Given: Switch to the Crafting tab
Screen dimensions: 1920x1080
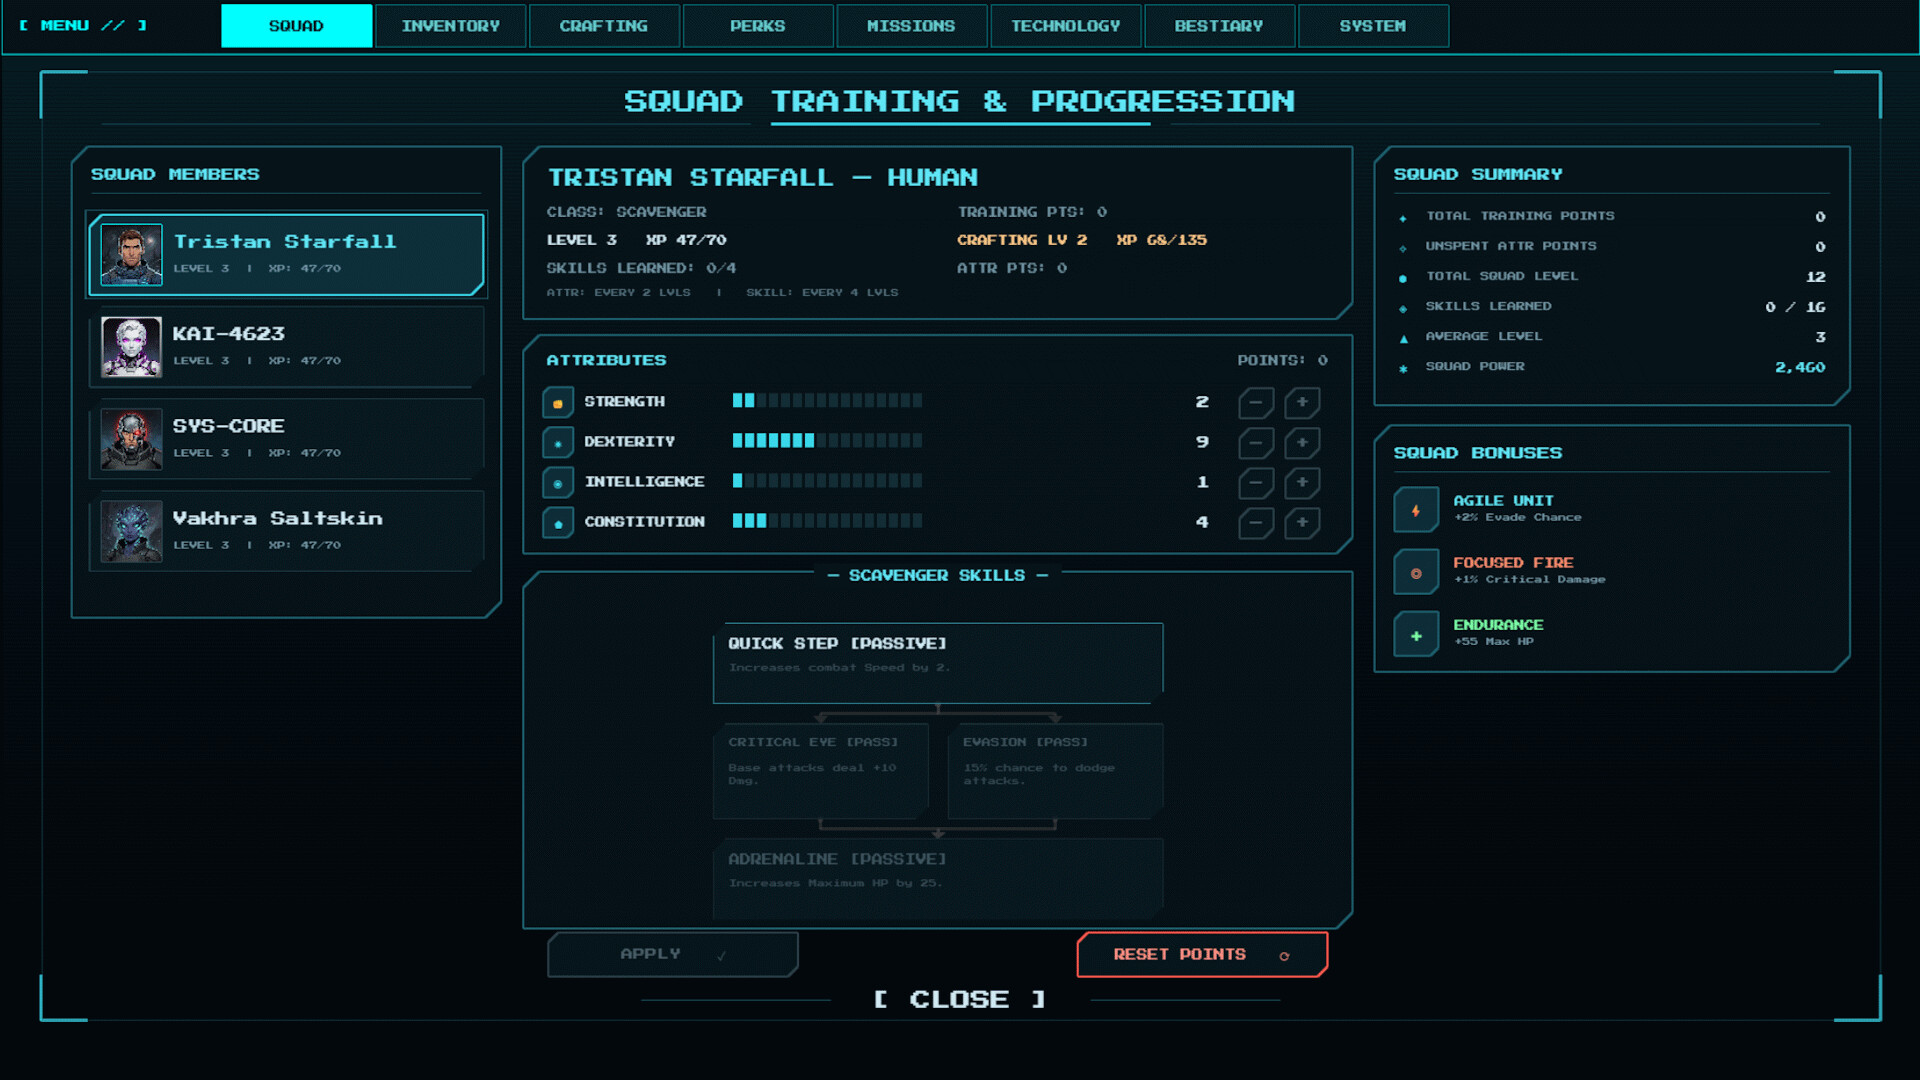Looking at the screenshot, I should pos(604,26).
